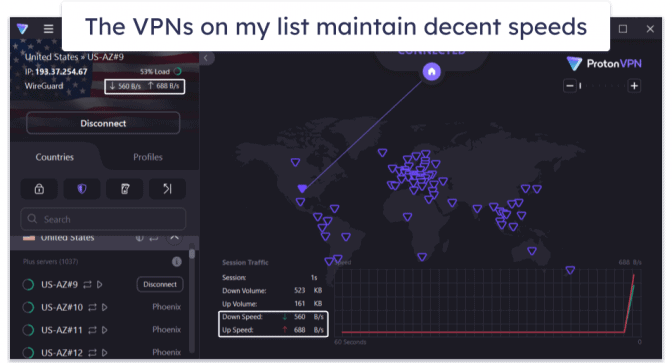Click streaming play icon for US-AZ#11

point(105,330)
